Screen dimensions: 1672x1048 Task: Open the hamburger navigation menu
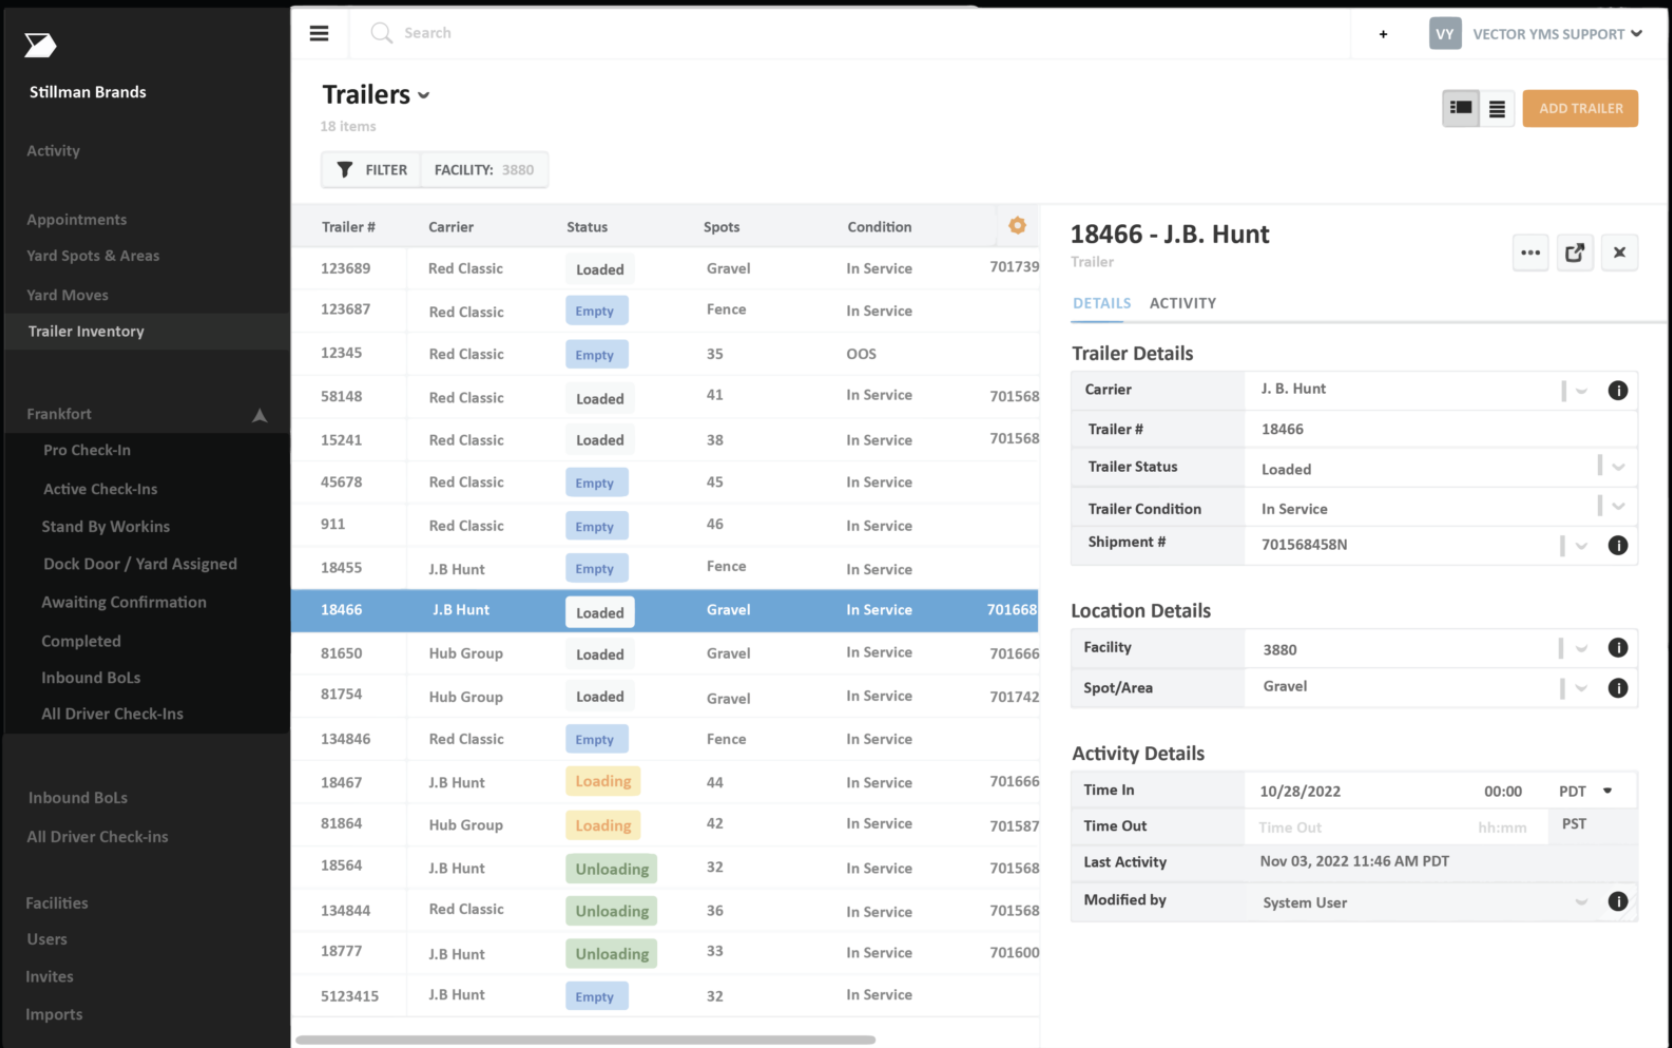(x=319, y=33)
